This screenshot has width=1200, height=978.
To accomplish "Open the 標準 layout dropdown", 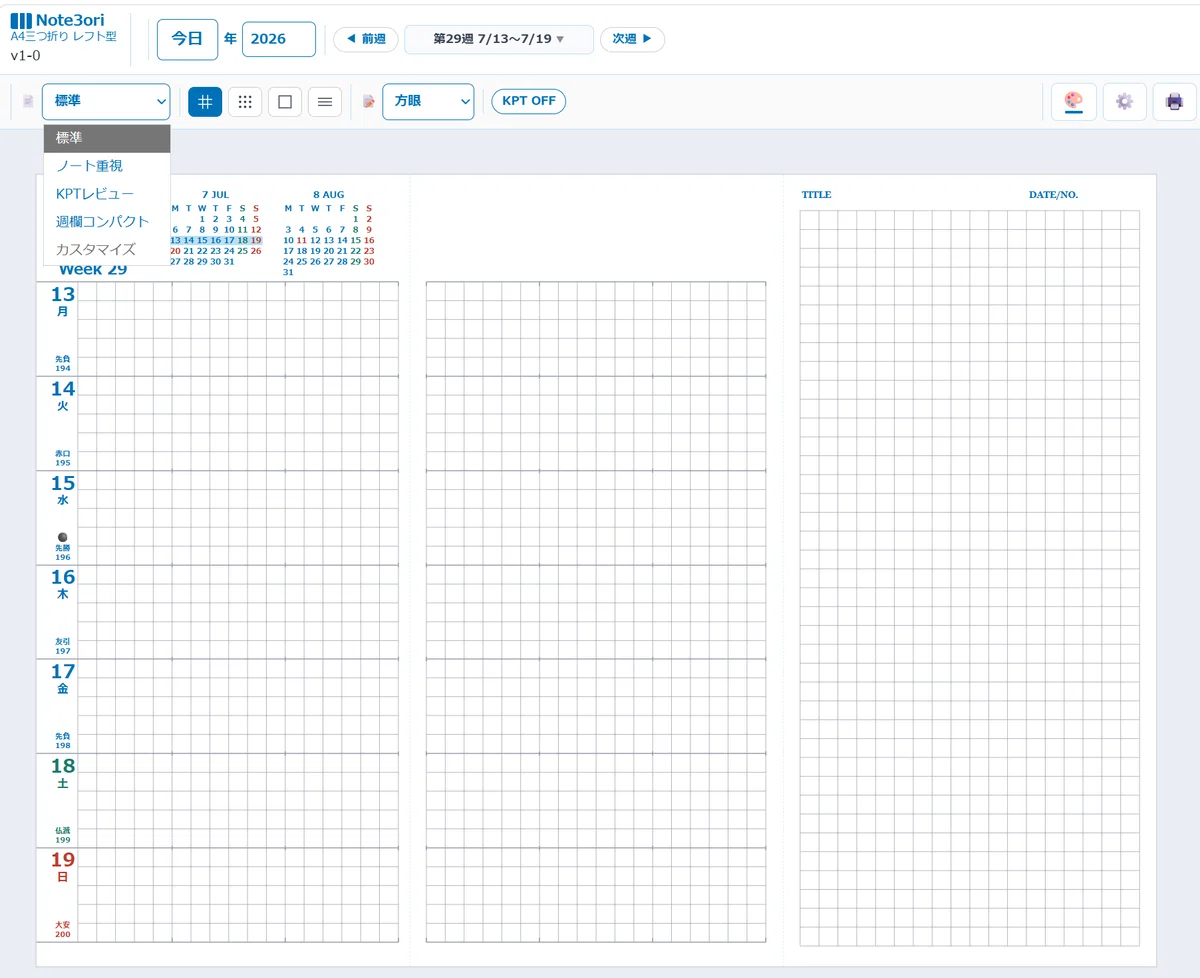I will pyautogui.click(x=107, y=101).
